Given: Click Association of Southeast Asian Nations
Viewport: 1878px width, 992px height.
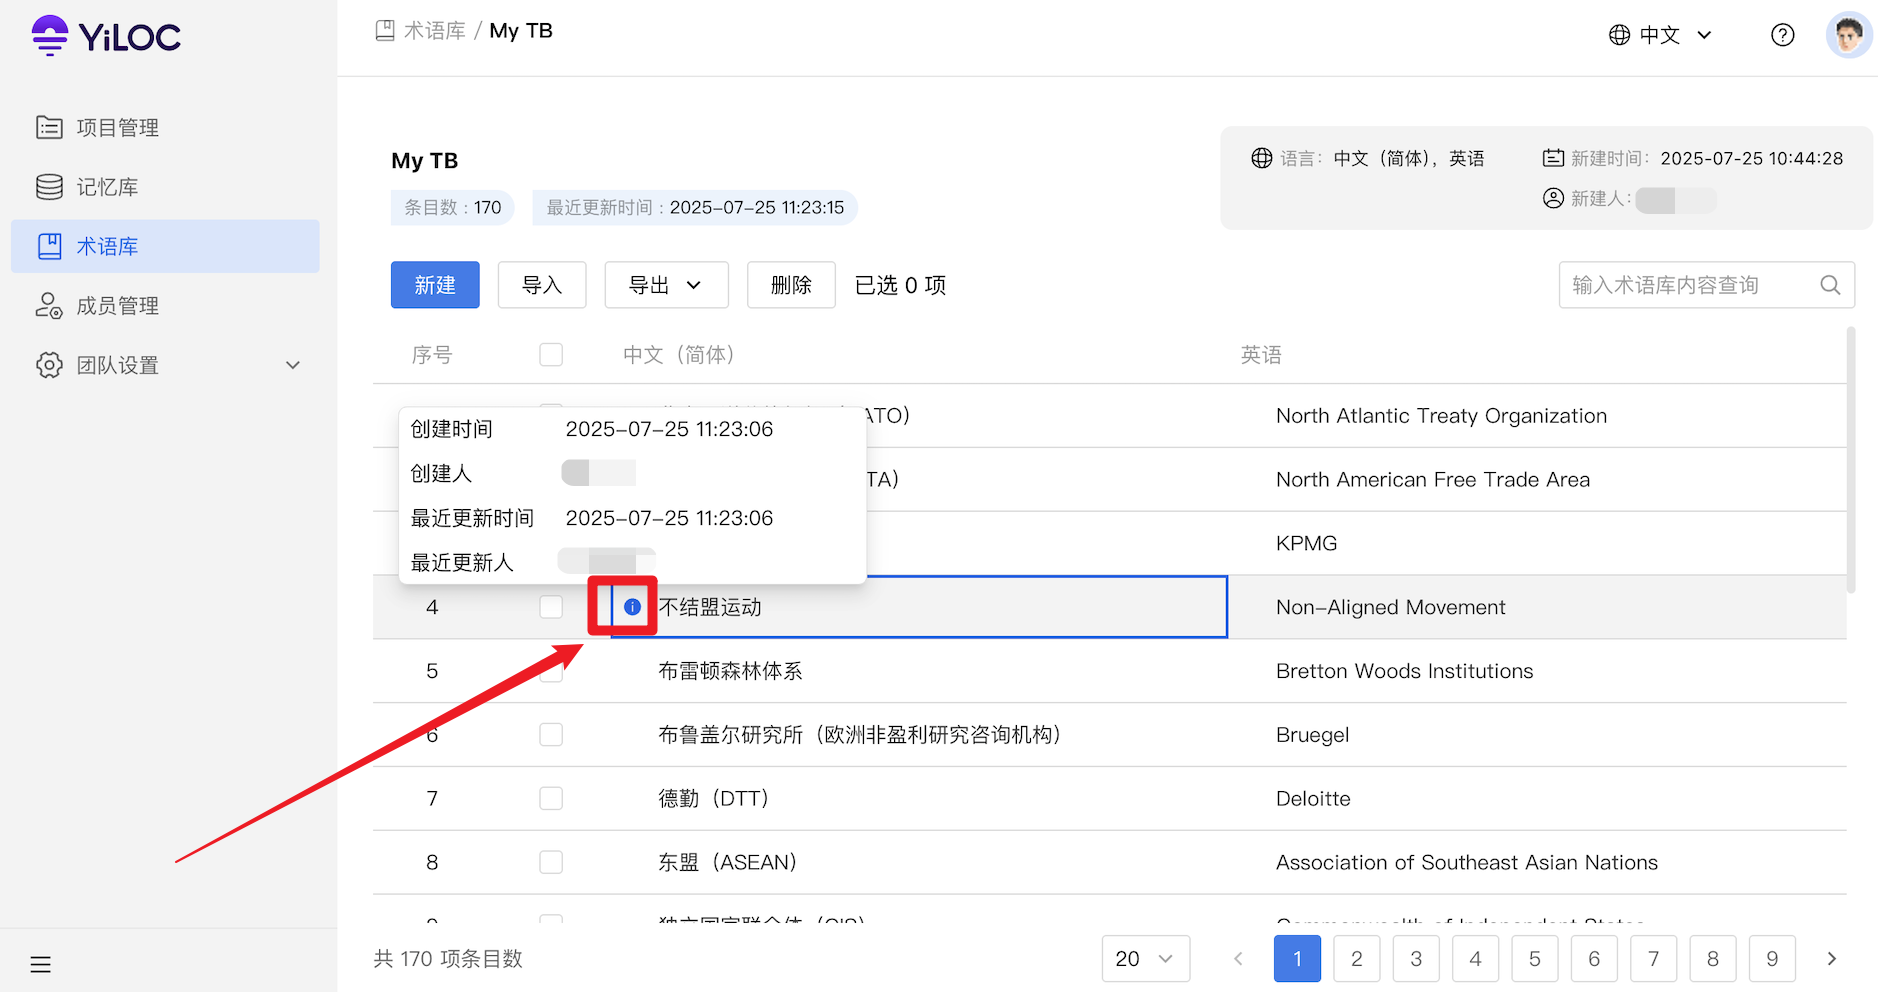Looking at the screenshot, I should coord(1467,862).
